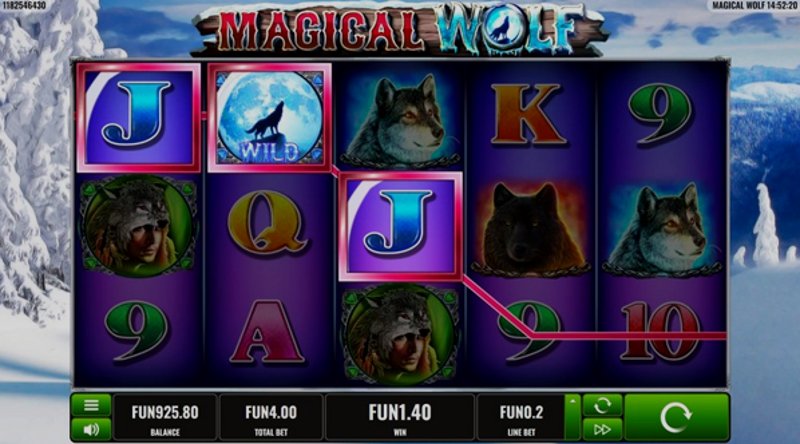Select the highlighted J on first reel
The height and width of the screenshot is (444, 800).
[138, 117]
